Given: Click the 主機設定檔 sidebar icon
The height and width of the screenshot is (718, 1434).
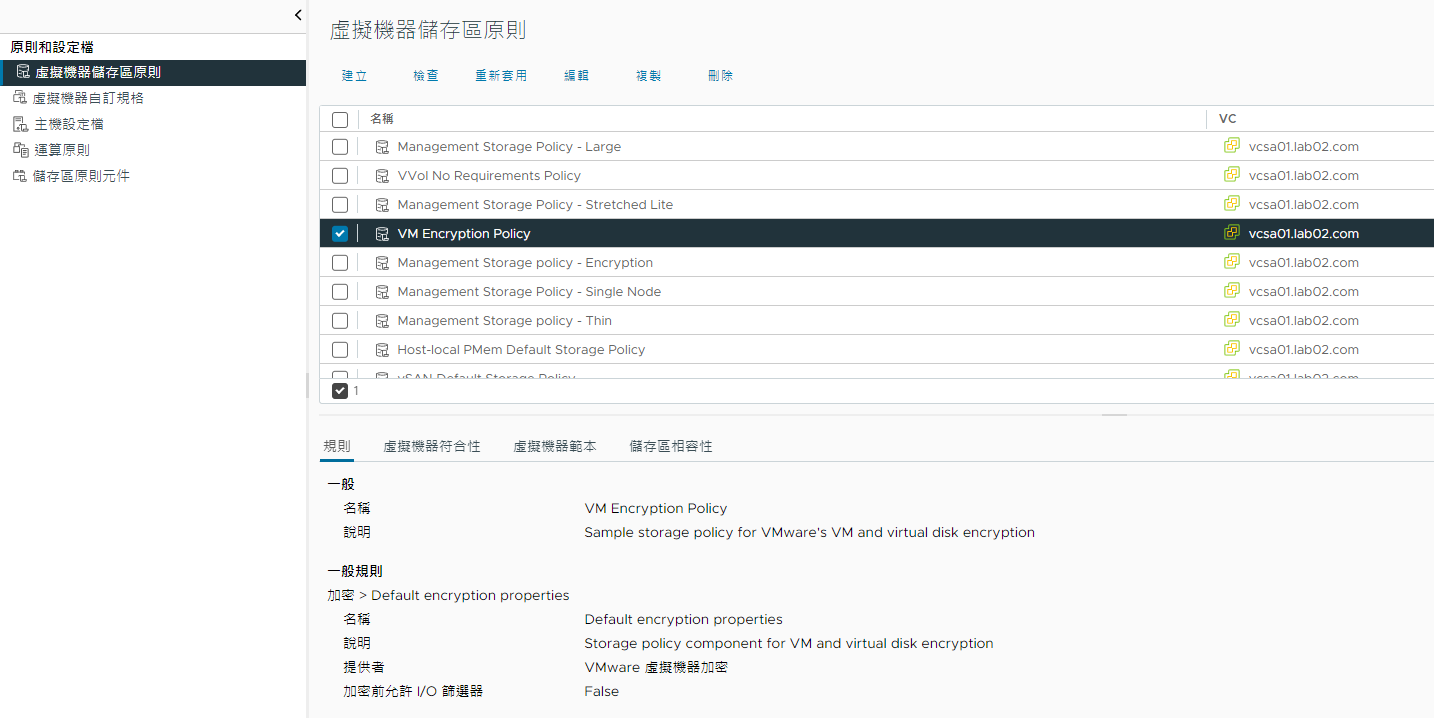Looking at the screenshot, I should [20, 124].
